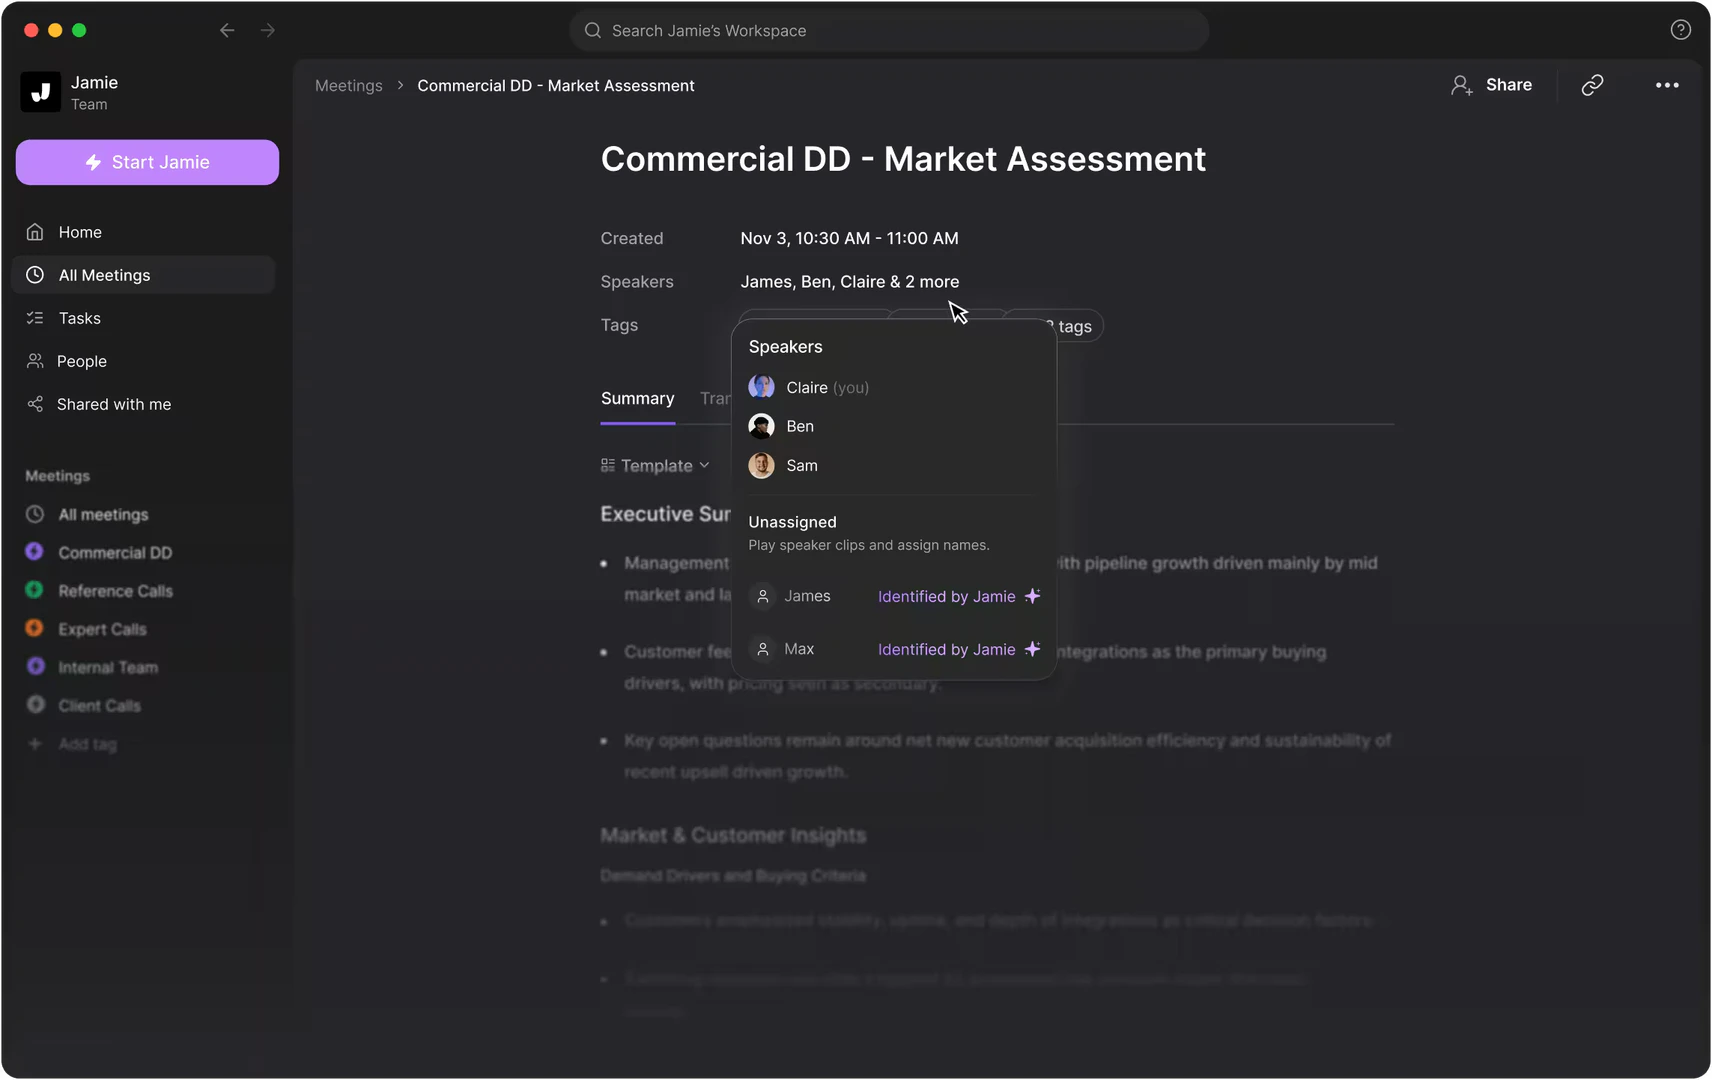
Task: Open Shared with me
Action: click(111, 404)
